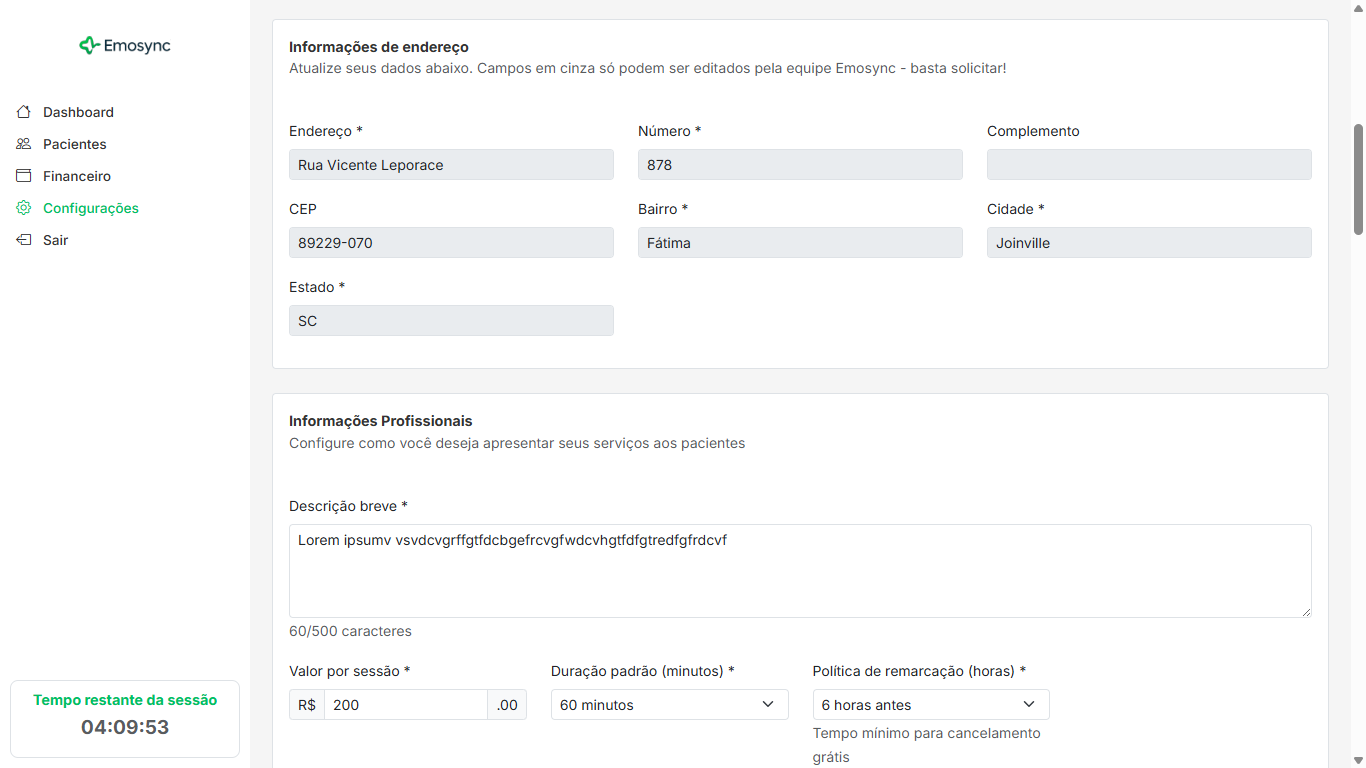1366x768 pixels.
Task: Click the Sair logout icon
Action: click(24, 240)
